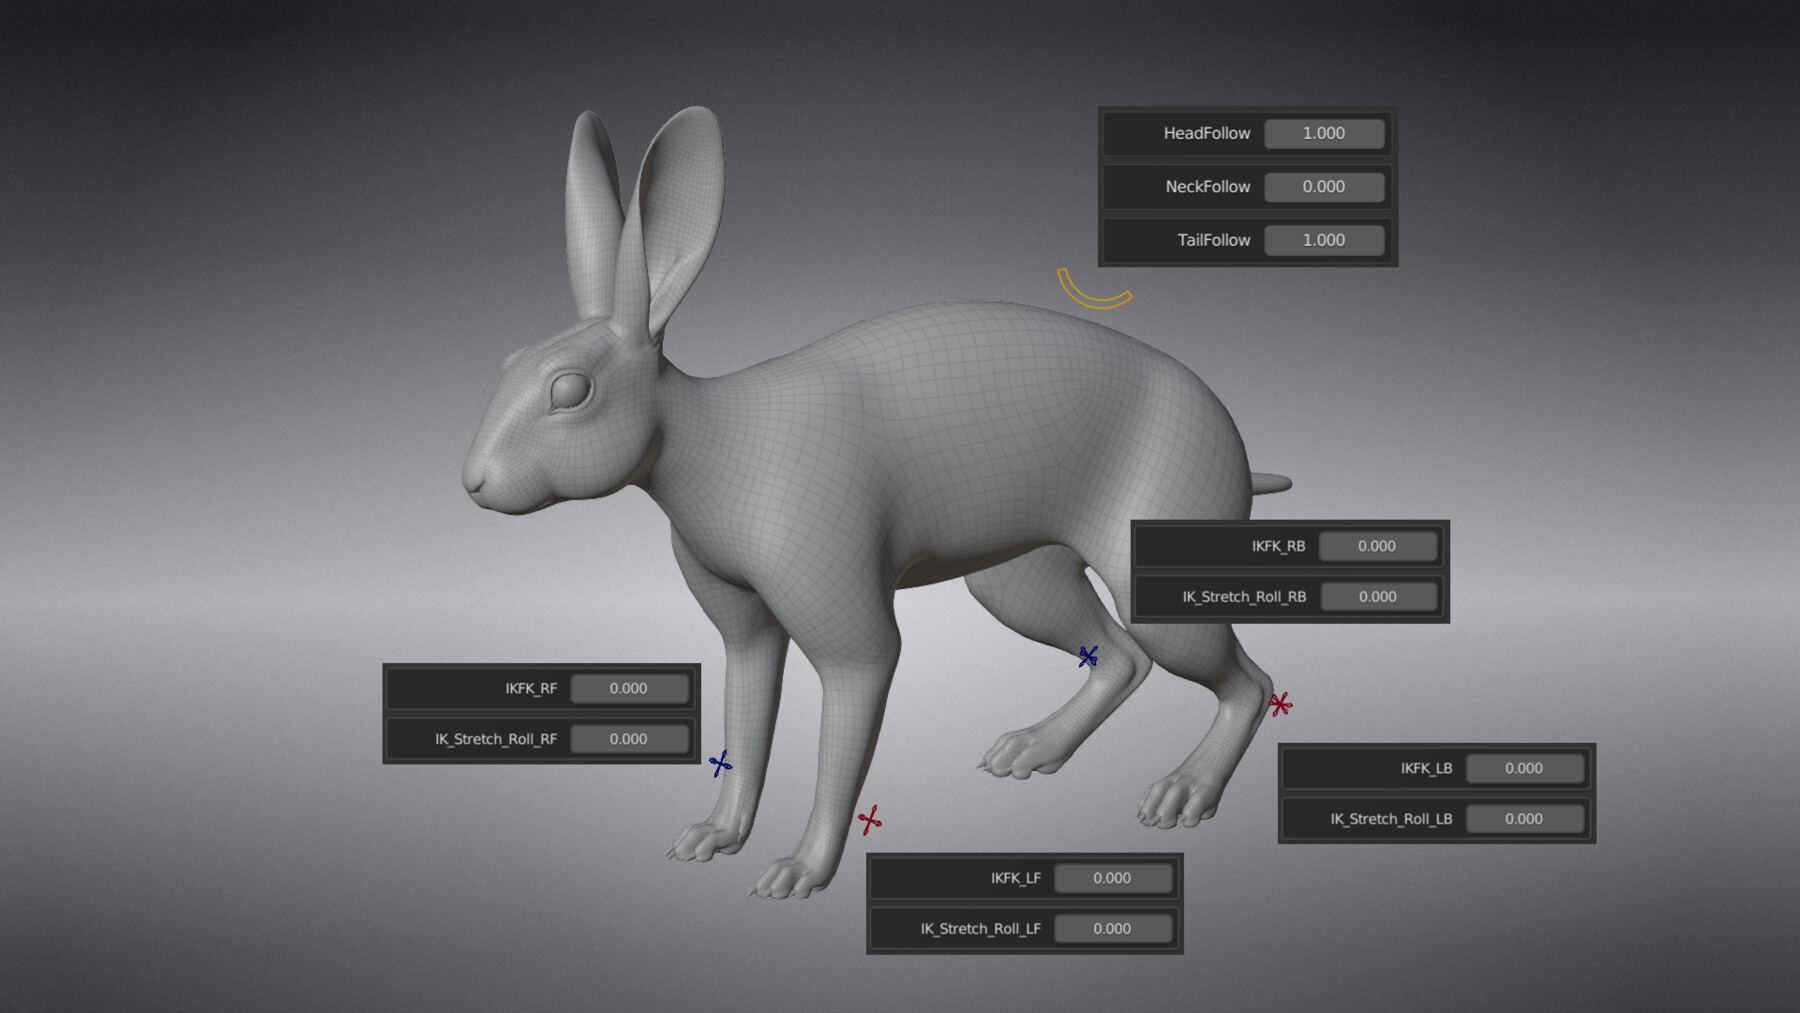Viewport: 1800px width, 1013px height.
Task: Click the NeckFollow value field showing 0.000
Action: [x=1324, y=187]
